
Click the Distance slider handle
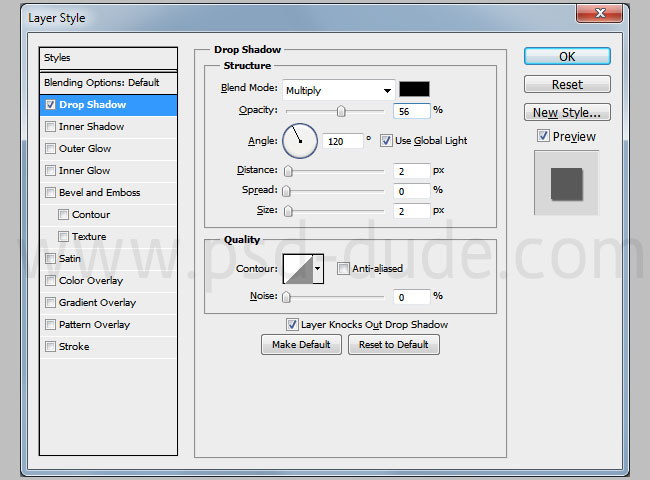(x=288, y=171)
